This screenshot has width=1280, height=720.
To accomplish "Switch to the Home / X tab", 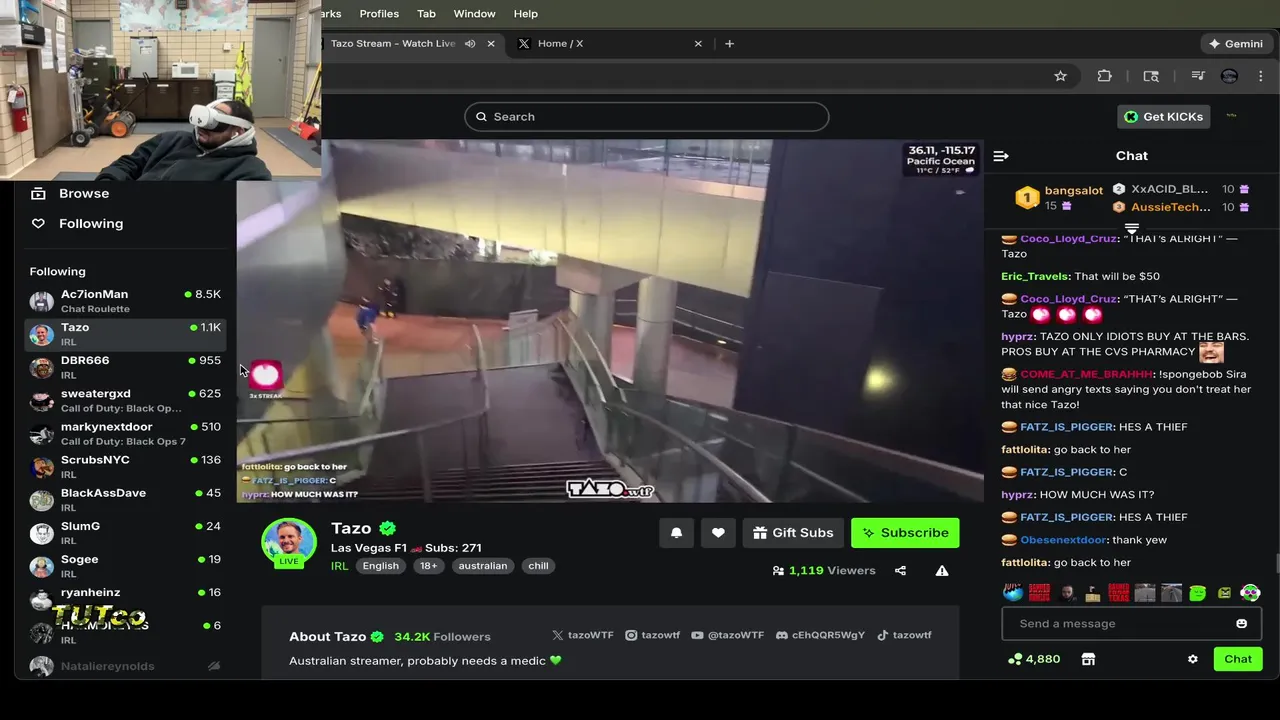I will [610, 44].
